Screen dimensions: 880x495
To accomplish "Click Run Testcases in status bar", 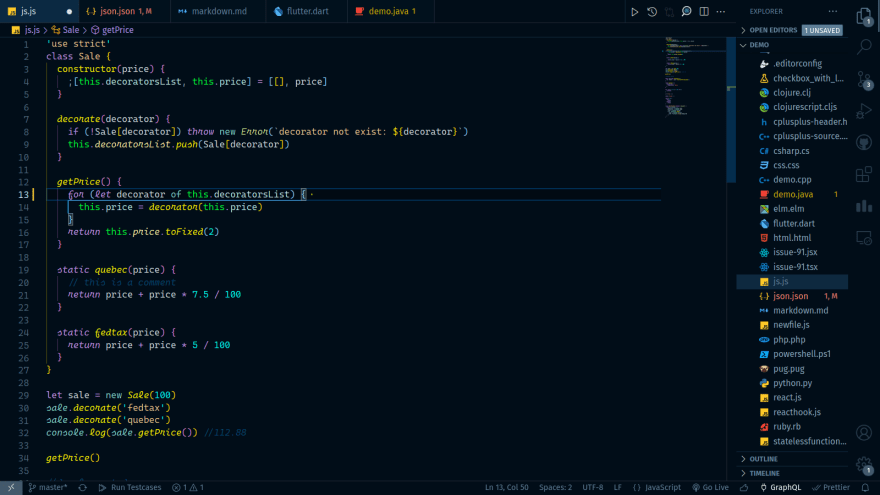I will coord(130,488).
